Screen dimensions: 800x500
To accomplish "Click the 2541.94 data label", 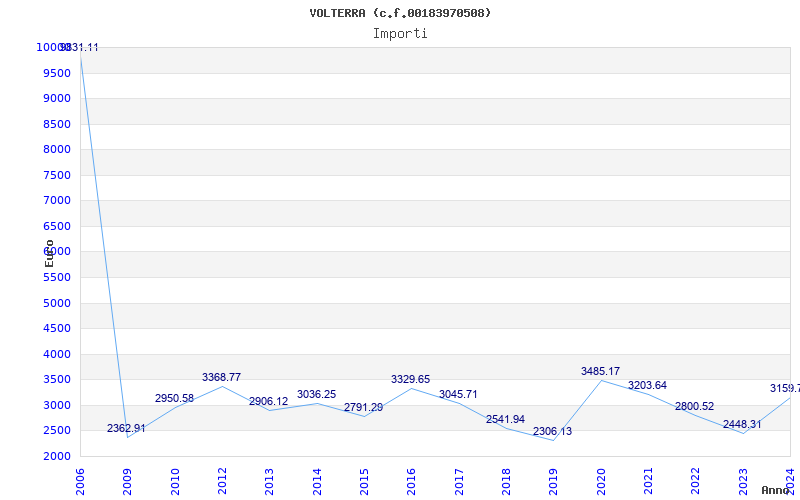I will click(505, 420).
